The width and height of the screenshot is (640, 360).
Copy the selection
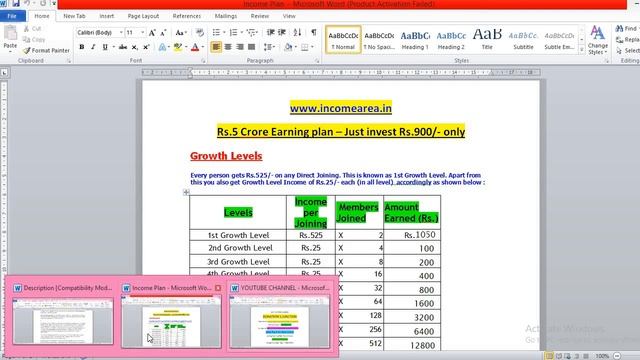(34, 40)
